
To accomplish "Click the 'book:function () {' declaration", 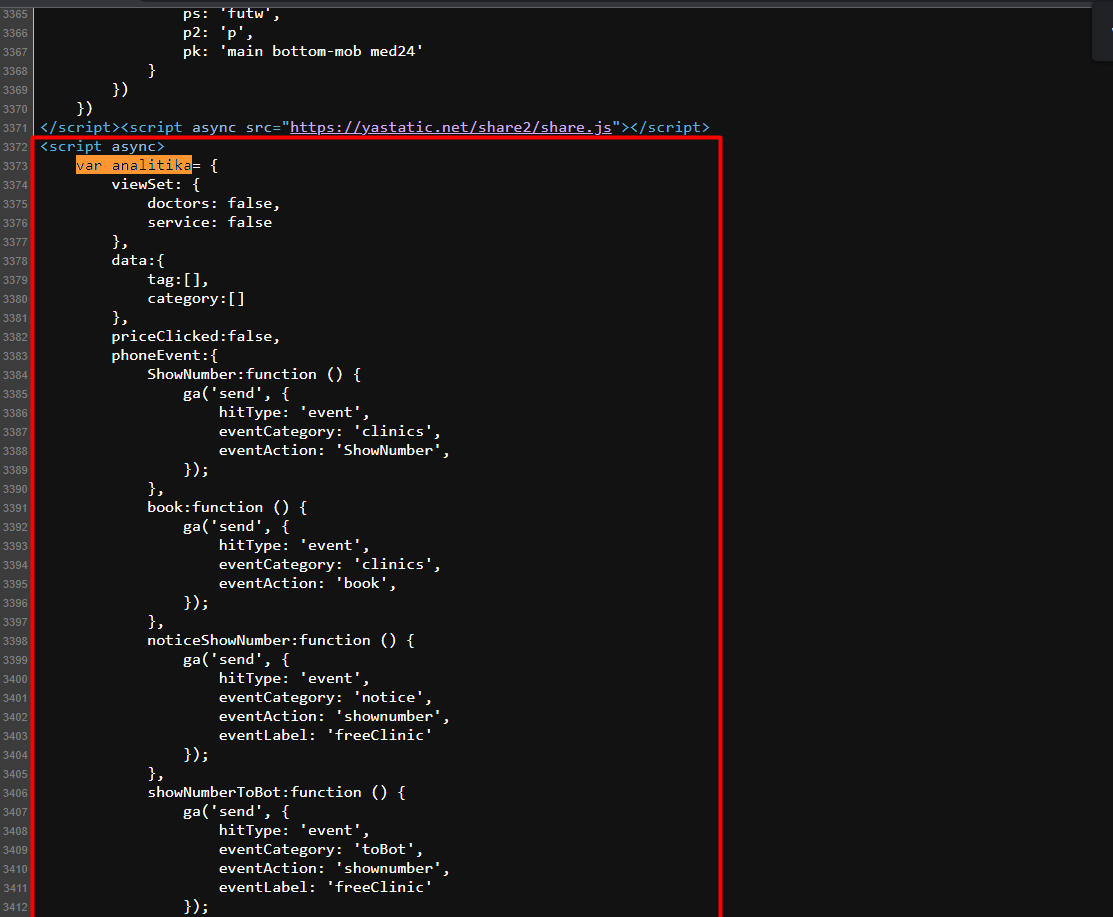I will point(227,507).
